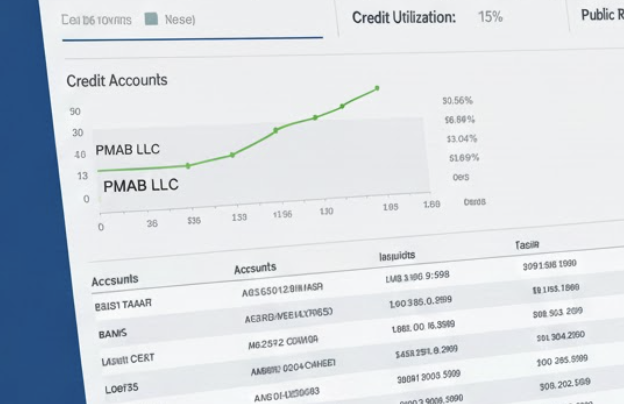This screenshot has height=404, width=624.
Task: Select the Loef35 account row
Action: [121, 388]
